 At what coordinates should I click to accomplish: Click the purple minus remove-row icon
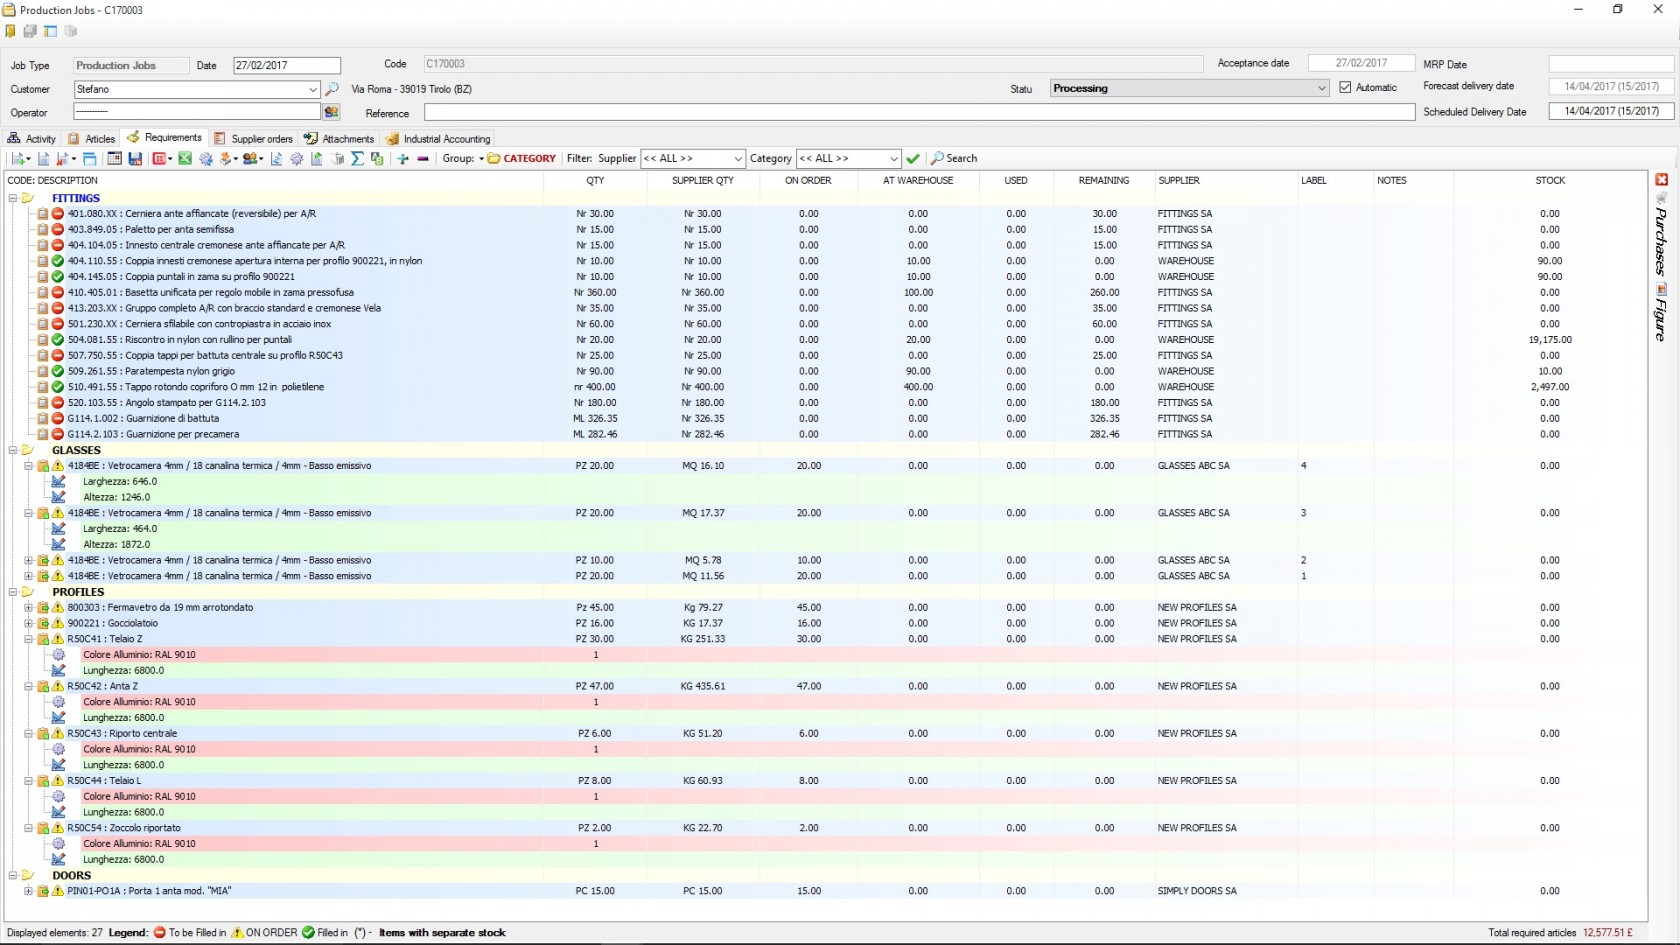(x=423, y=158)
